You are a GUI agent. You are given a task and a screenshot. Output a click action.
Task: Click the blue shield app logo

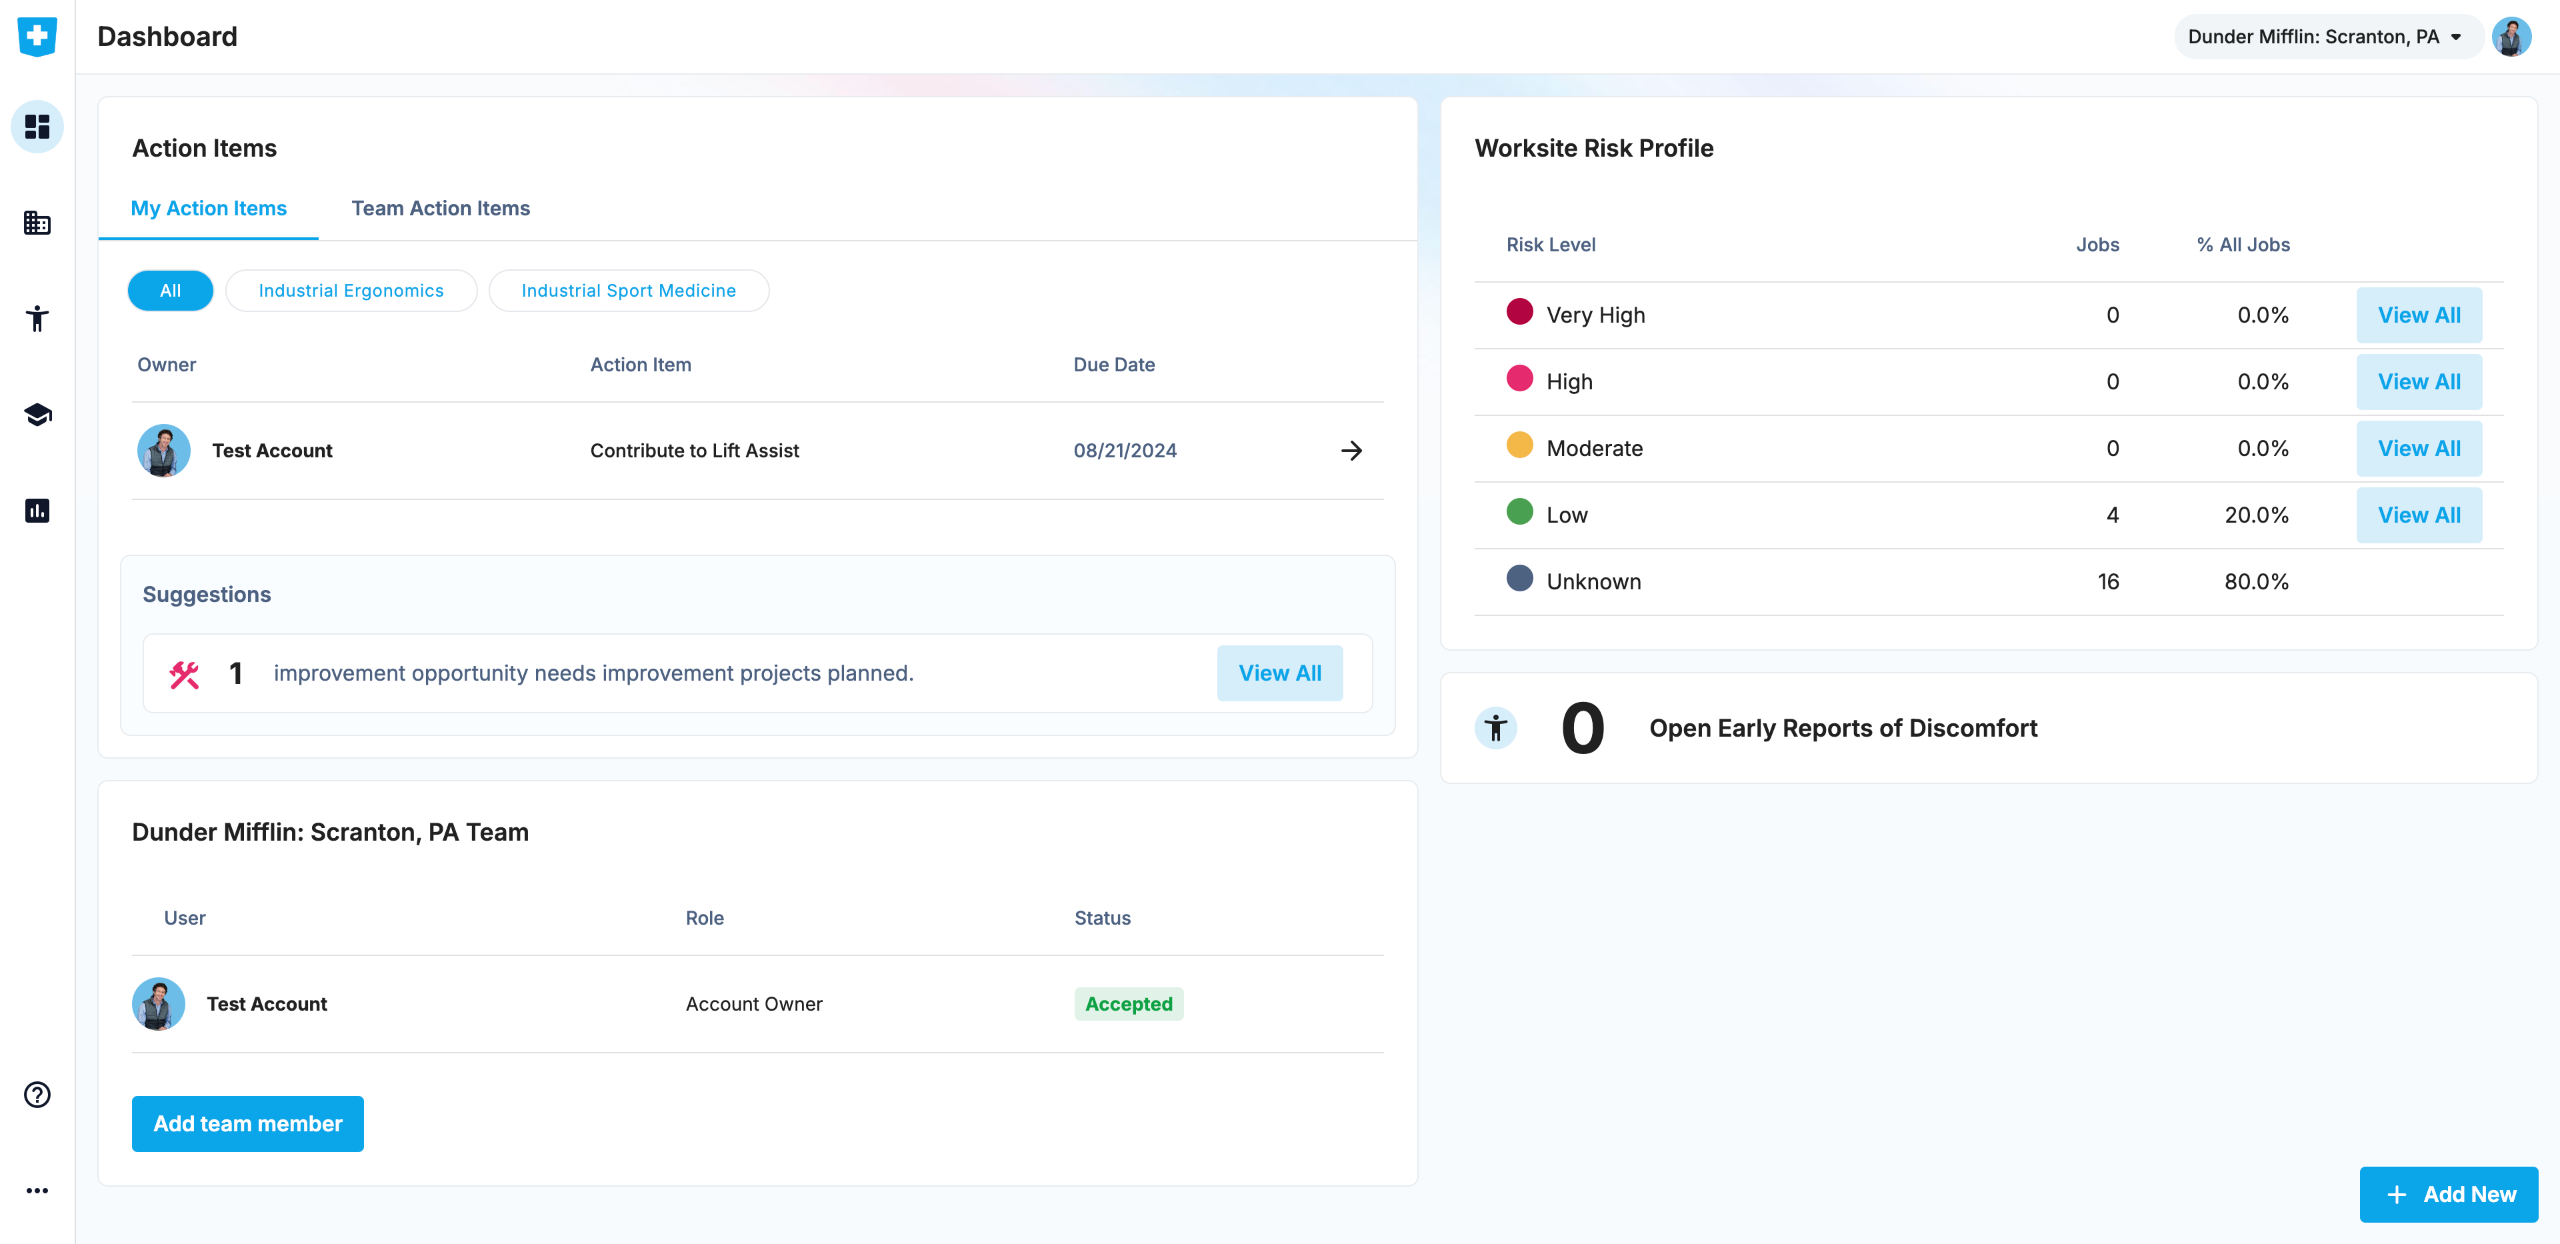click(x=37, y=37)
